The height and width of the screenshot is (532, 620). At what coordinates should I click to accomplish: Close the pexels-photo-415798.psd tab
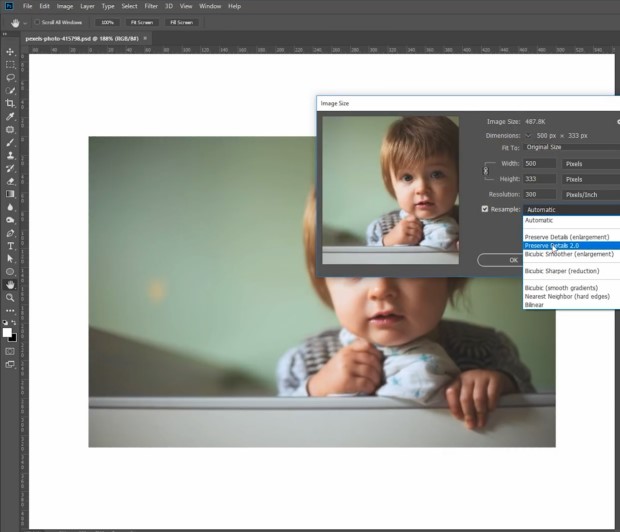pos(145,38)
